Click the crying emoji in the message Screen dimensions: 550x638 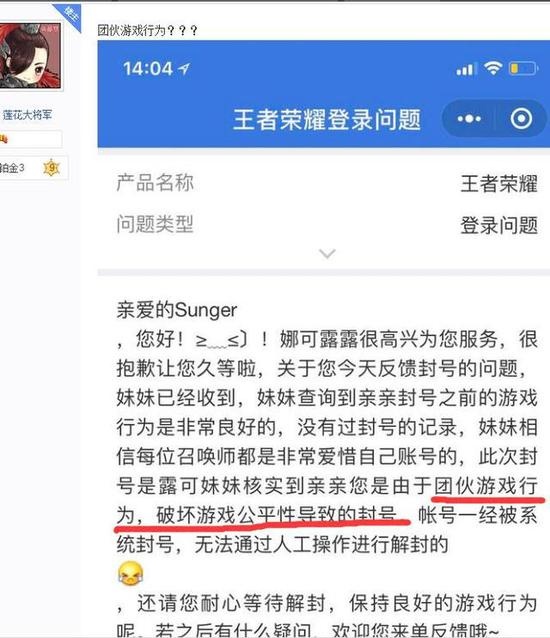(x=131, y=573)
